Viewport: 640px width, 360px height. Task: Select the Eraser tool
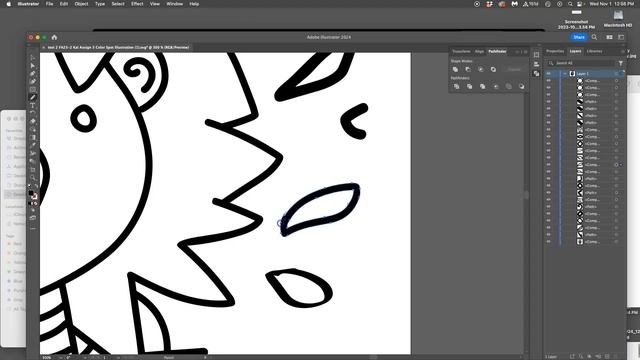(x=33, y=121)
